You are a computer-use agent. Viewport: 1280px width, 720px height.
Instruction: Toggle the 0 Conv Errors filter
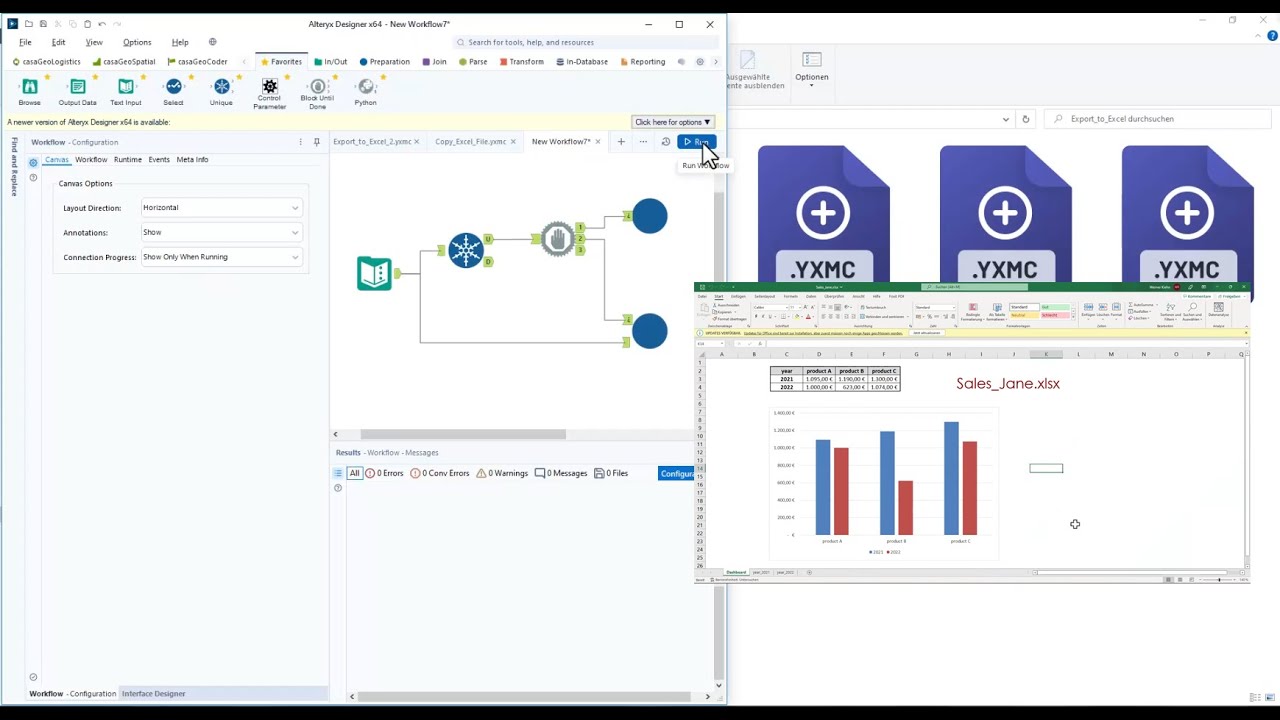pyautogui.click(x=440, y=473)
